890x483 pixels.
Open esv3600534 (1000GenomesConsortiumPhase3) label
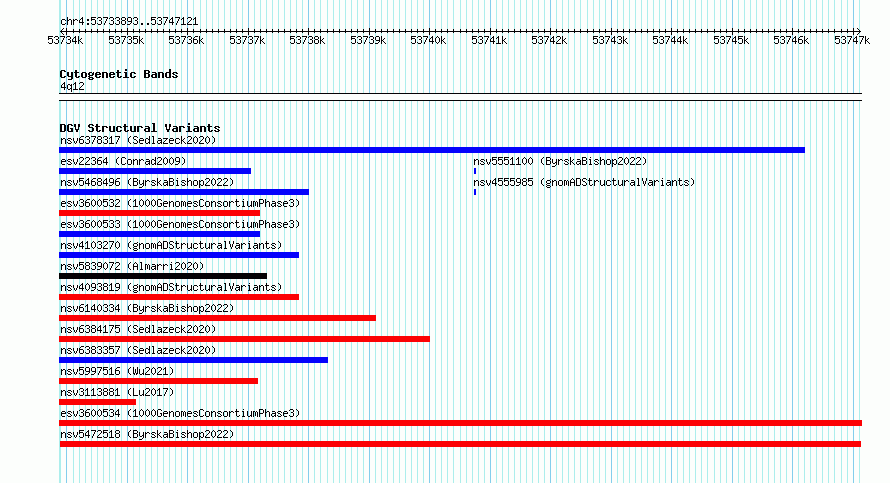click(x=180, y=413)
